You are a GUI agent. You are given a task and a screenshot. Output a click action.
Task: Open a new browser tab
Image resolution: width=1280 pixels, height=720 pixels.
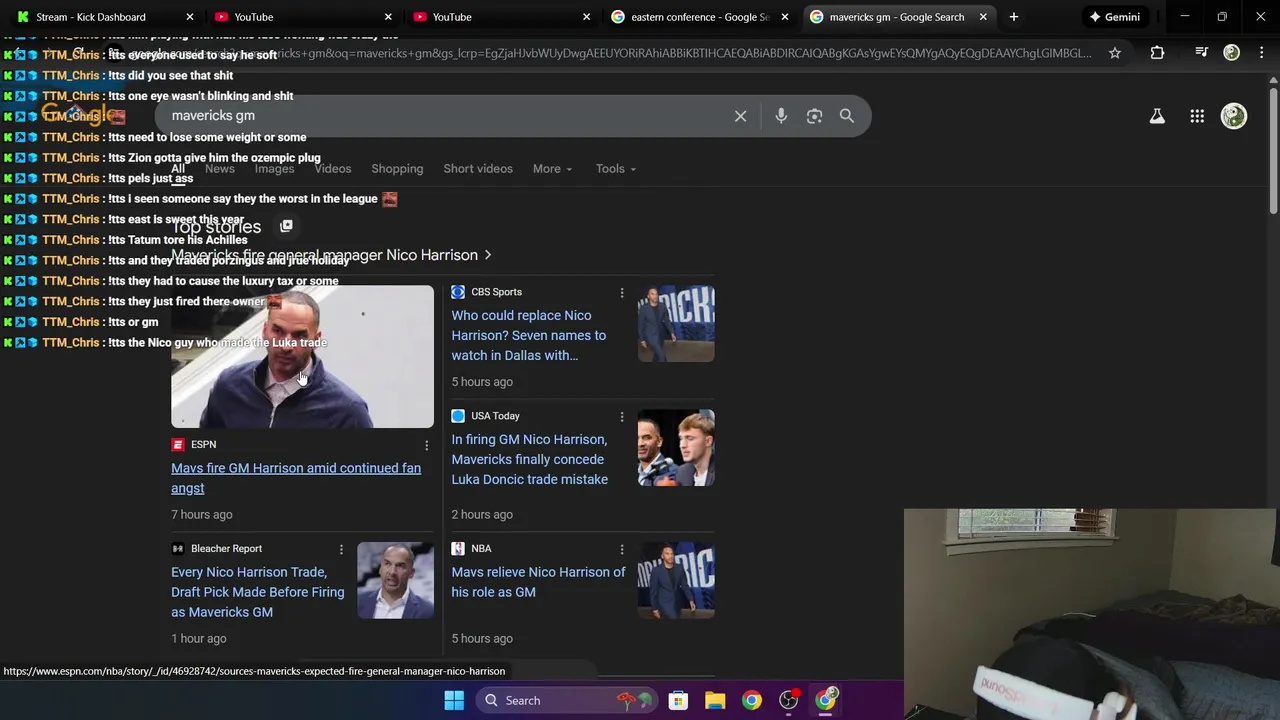pos(1013,17)
